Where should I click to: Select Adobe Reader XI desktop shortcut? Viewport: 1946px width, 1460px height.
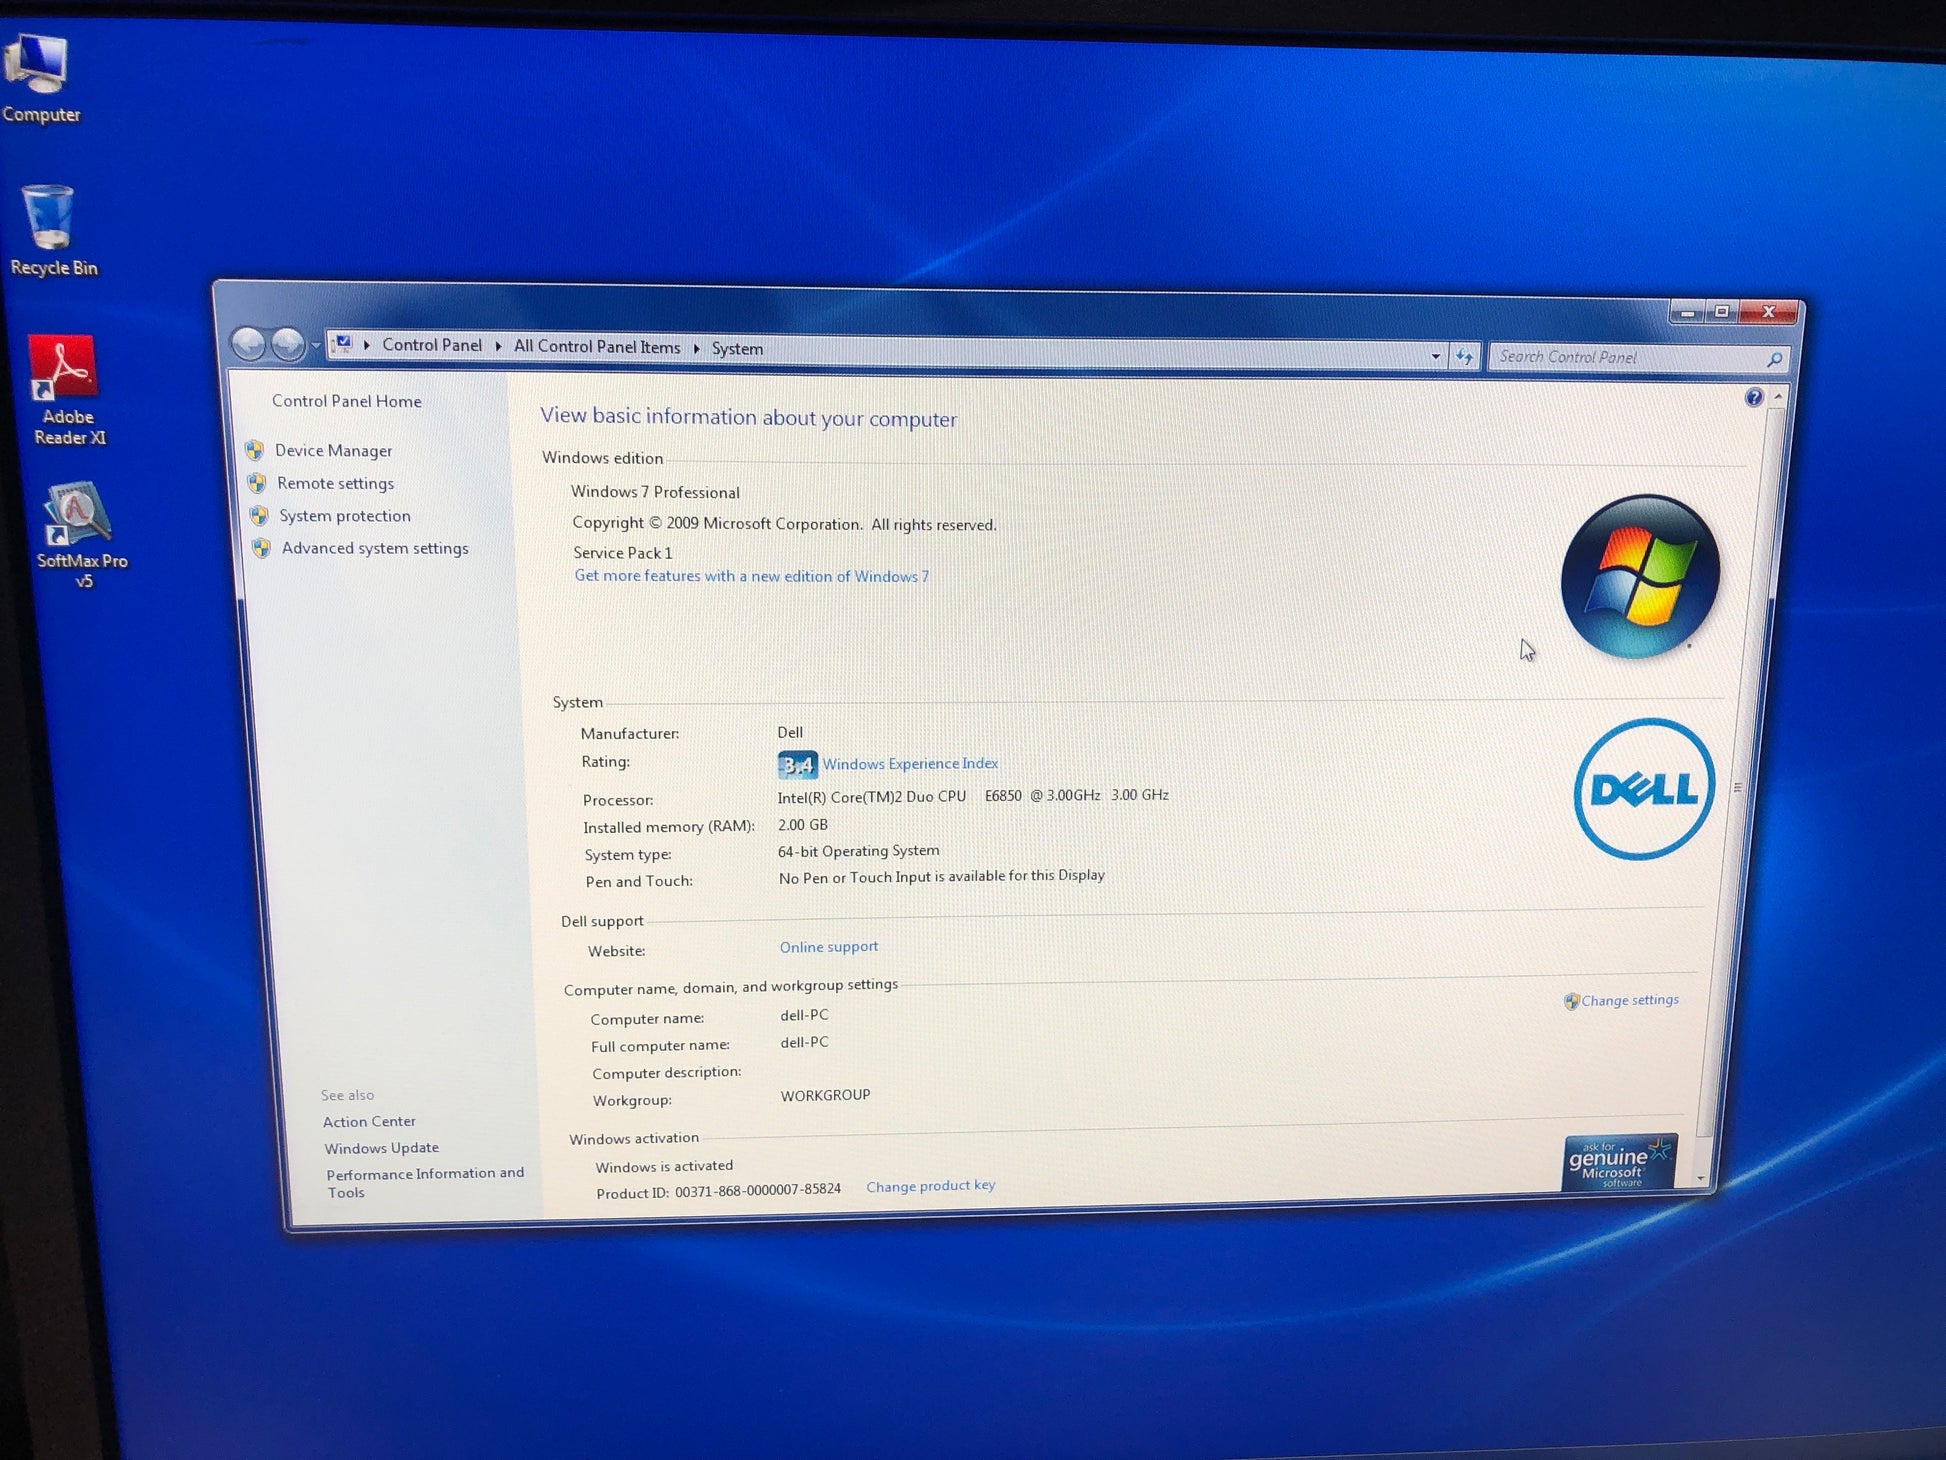click(x=68, y=390)
